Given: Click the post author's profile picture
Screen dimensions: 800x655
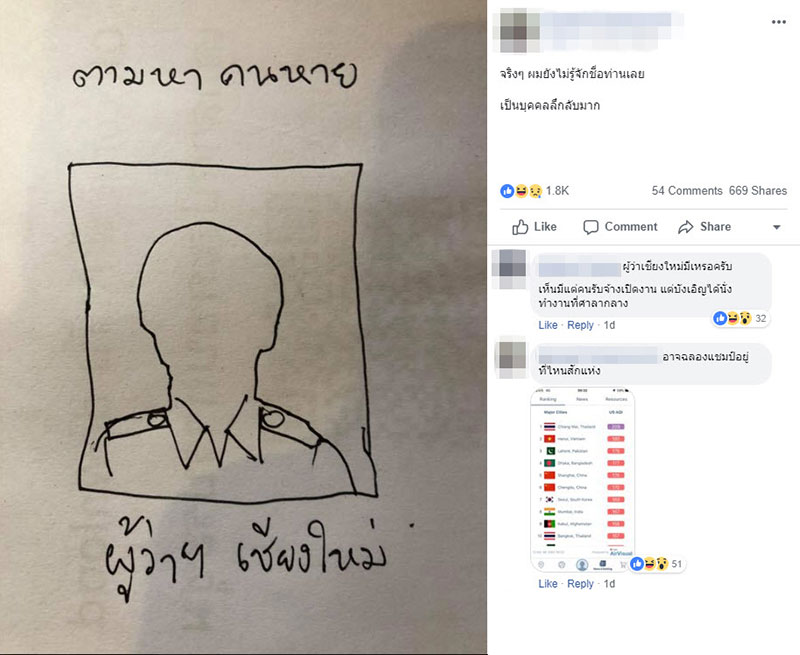Looking at the screenshot, I should pyautogui.click(x=518, y=31).
